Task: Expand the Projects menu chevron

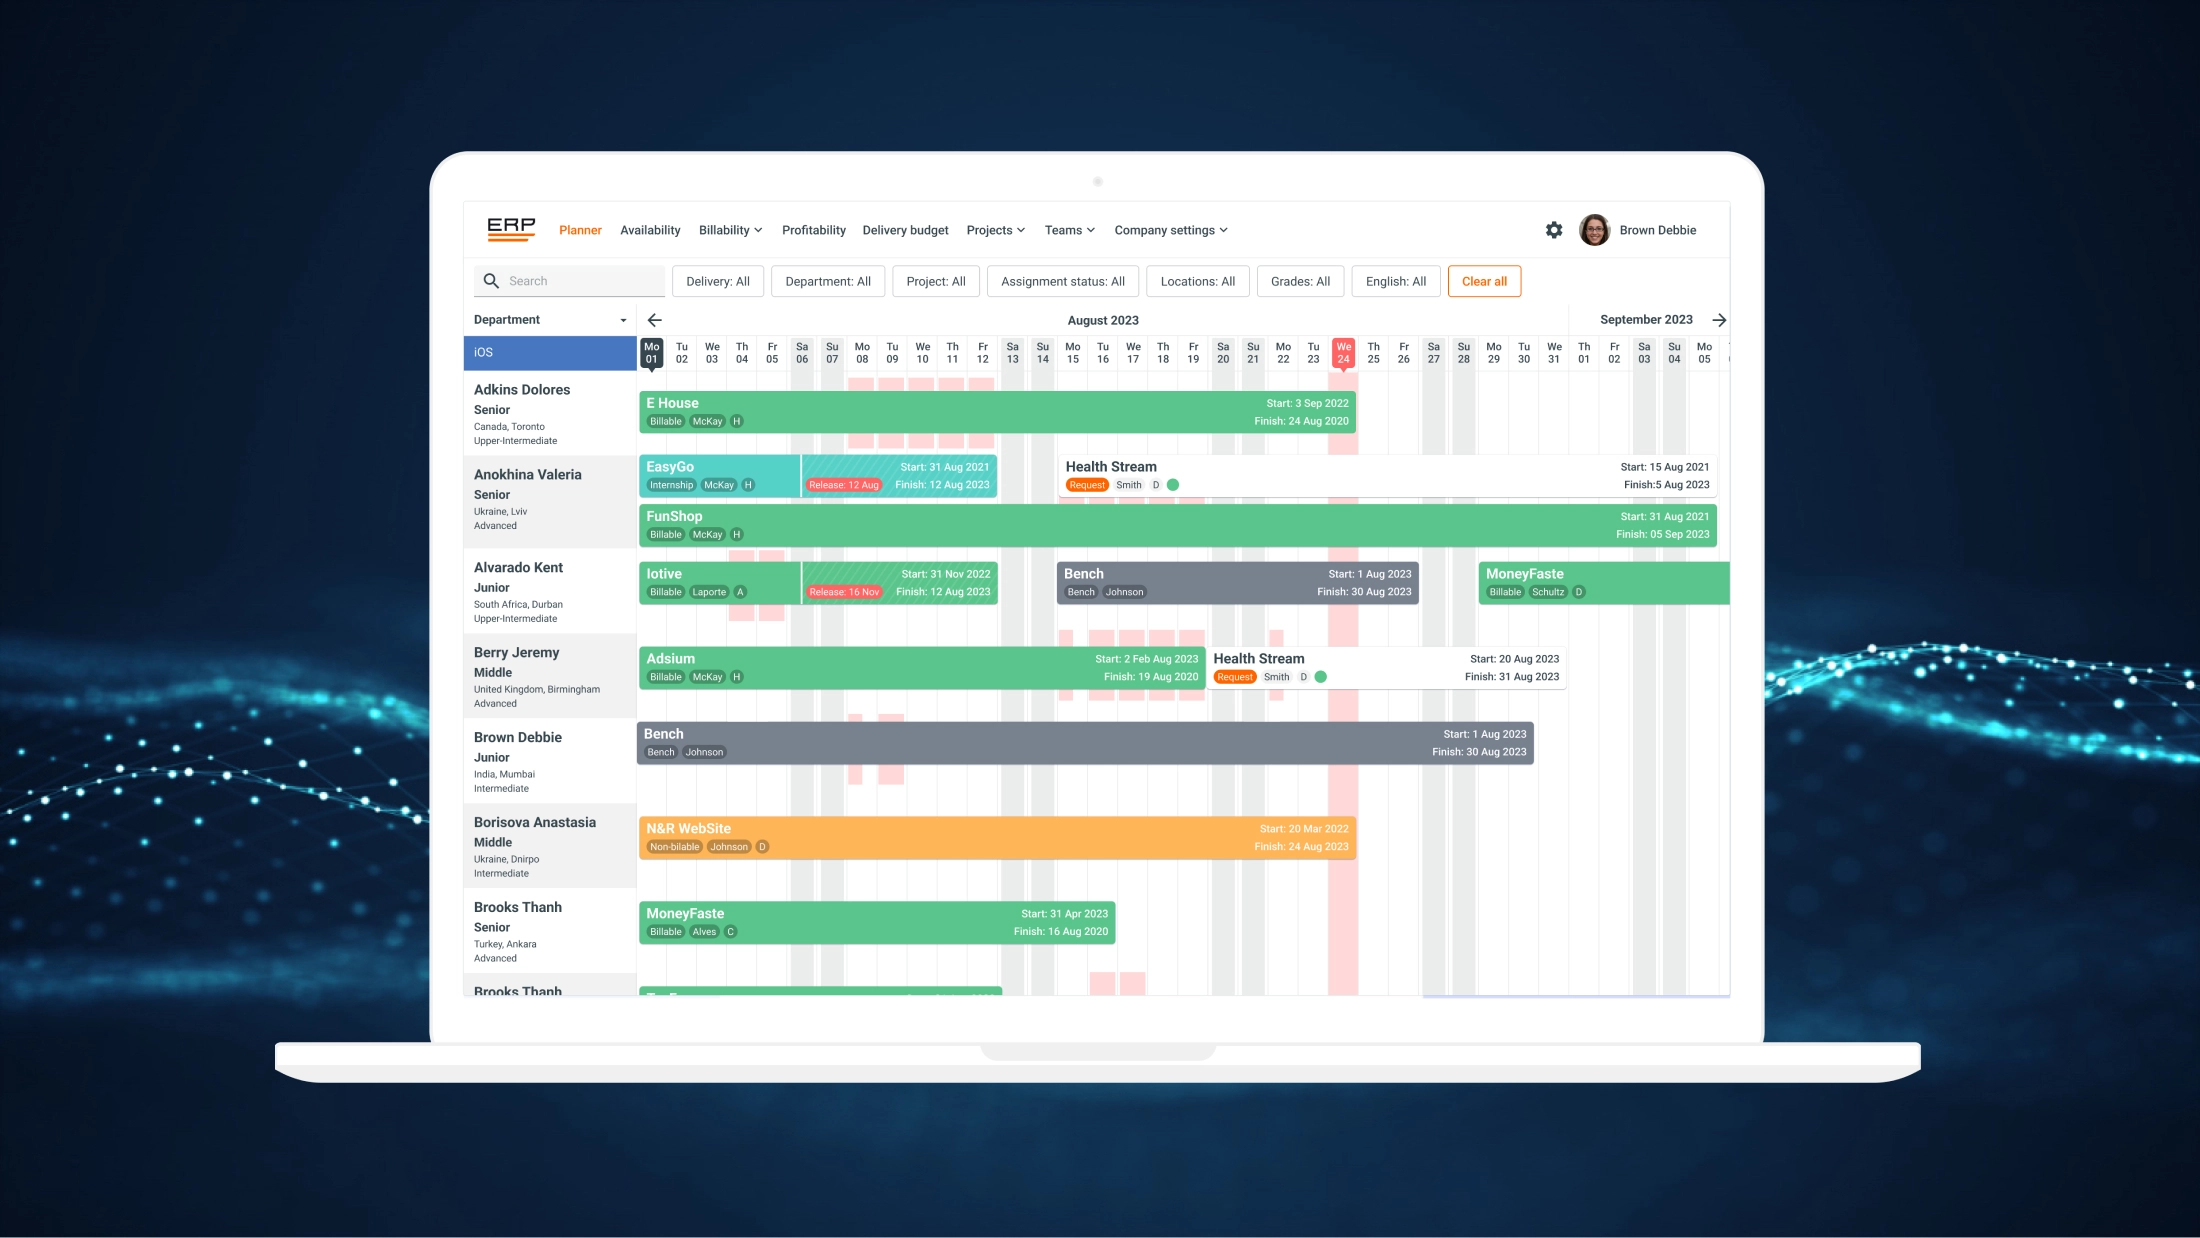Action: [1021, 230]
